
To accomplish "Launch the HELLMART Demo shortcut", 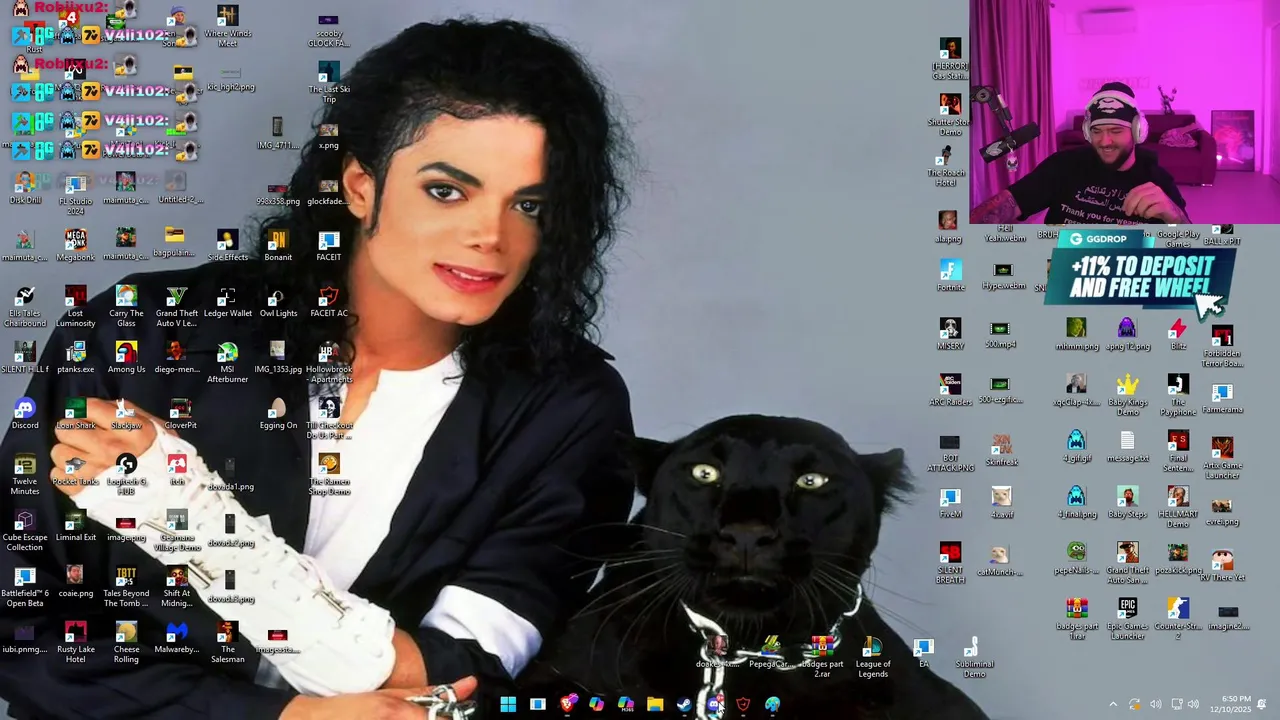I will (1178, 507).
